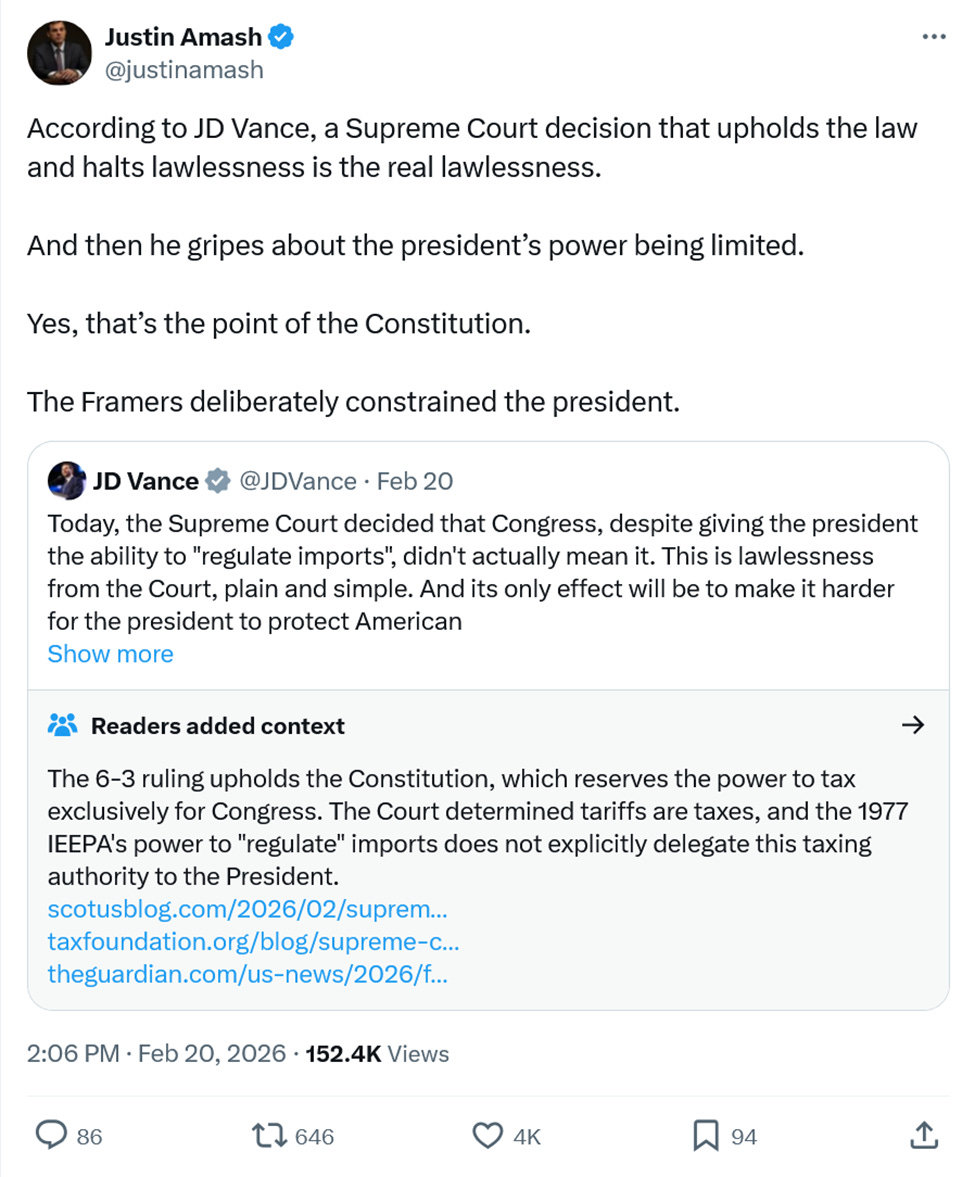This screenshot has height=1177, width=975.
Task: Open the scotusblog.com link
Action: [248, 909]
